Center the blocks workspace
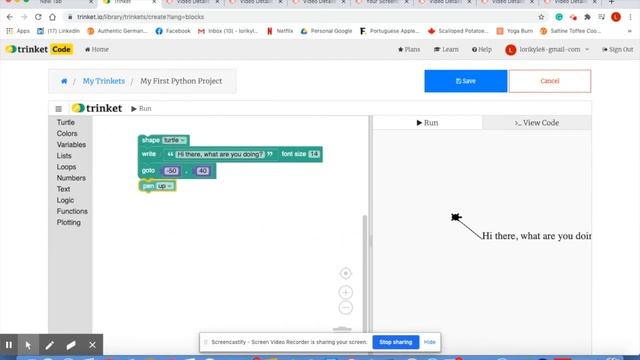The height and width of the screenshot is (360, 640). click(346, 273)
